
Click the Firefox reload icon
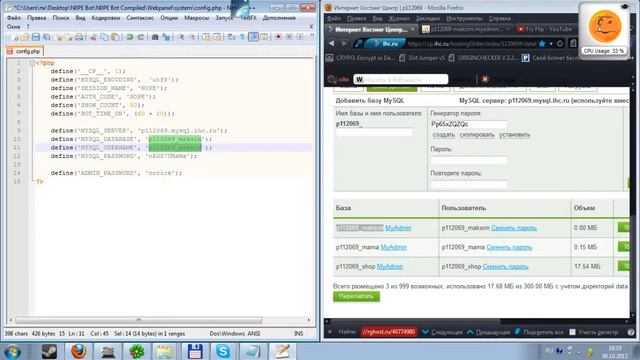coord(560,43)
